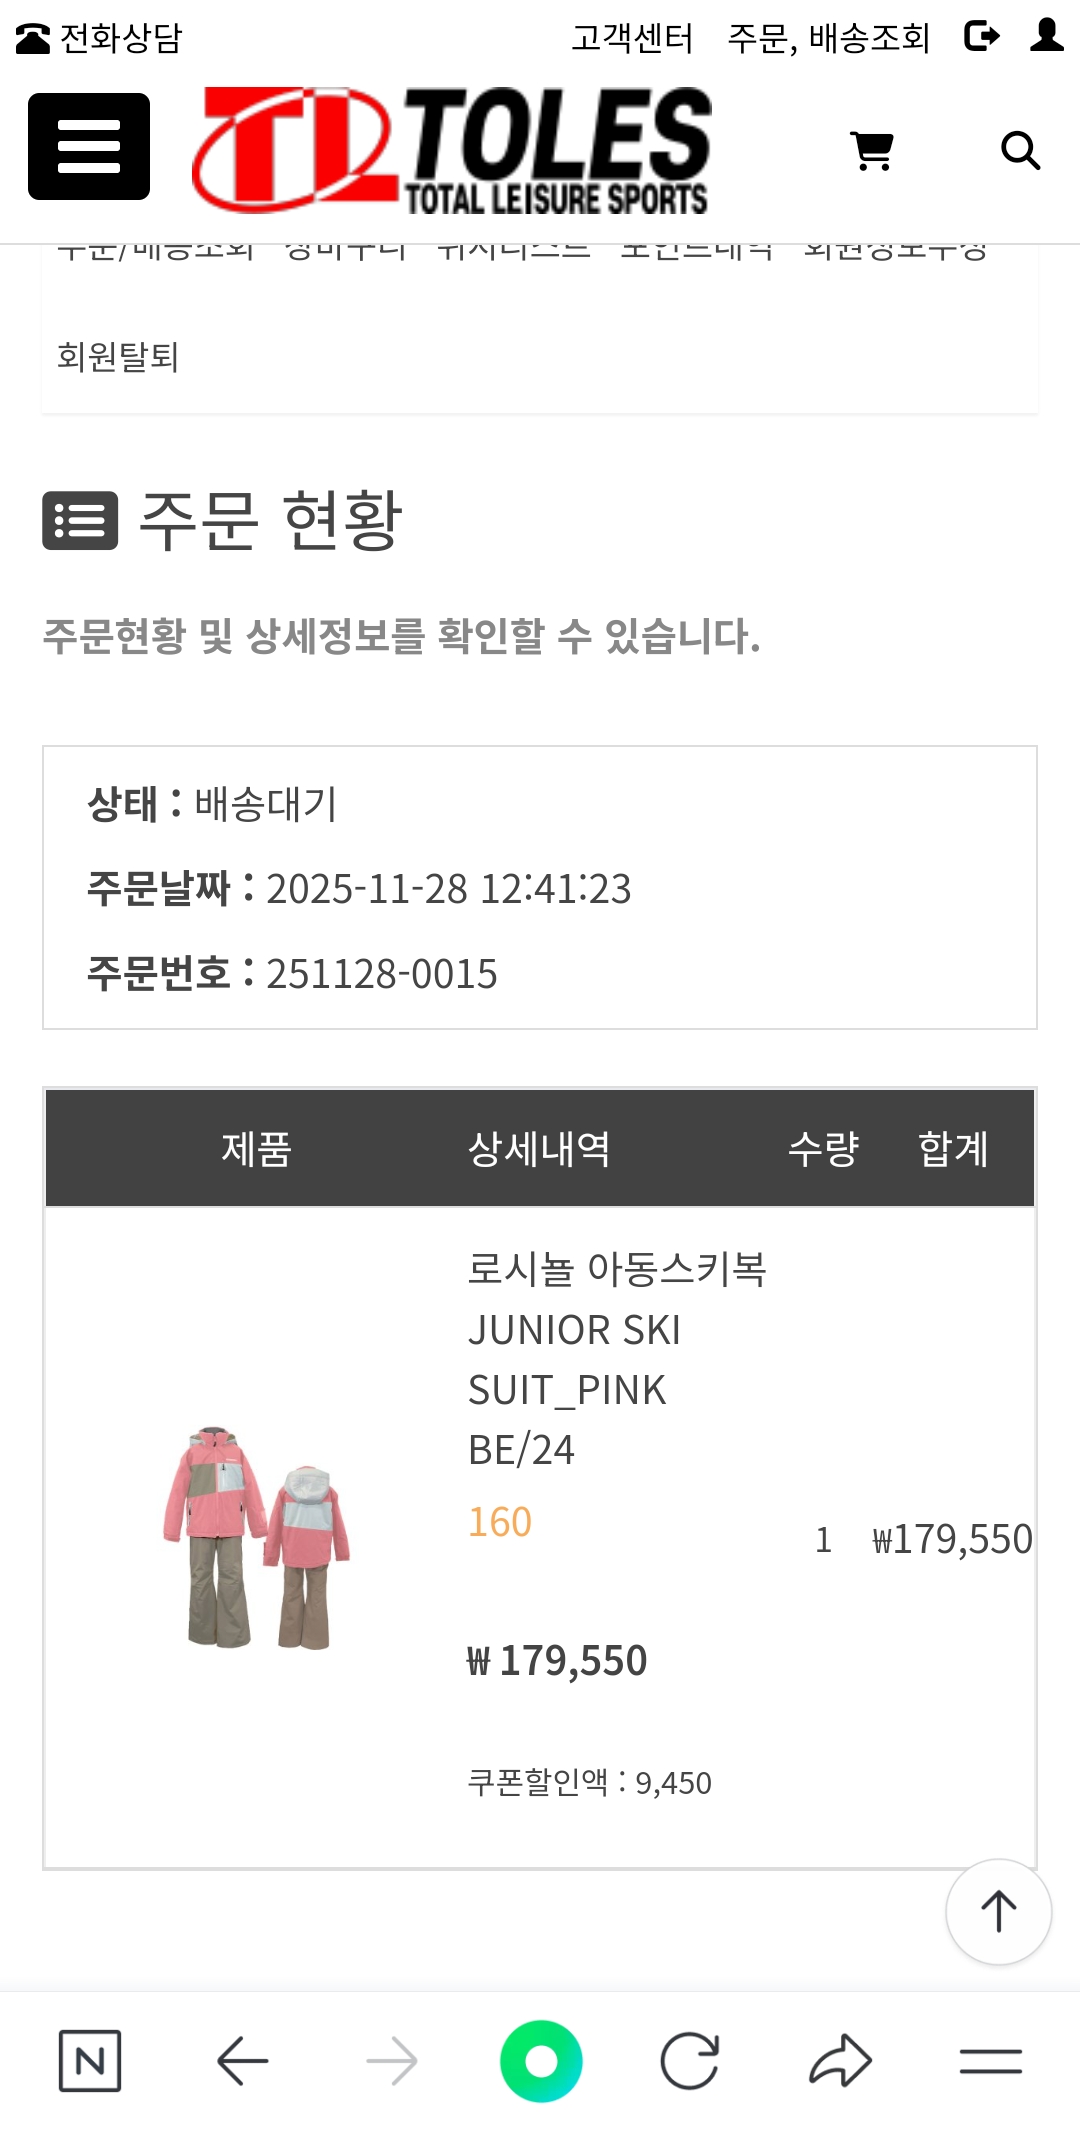Viewport: 1080px width, 2131px height.
Task: Open the shopping cart
Action: [x=872, y=151]
